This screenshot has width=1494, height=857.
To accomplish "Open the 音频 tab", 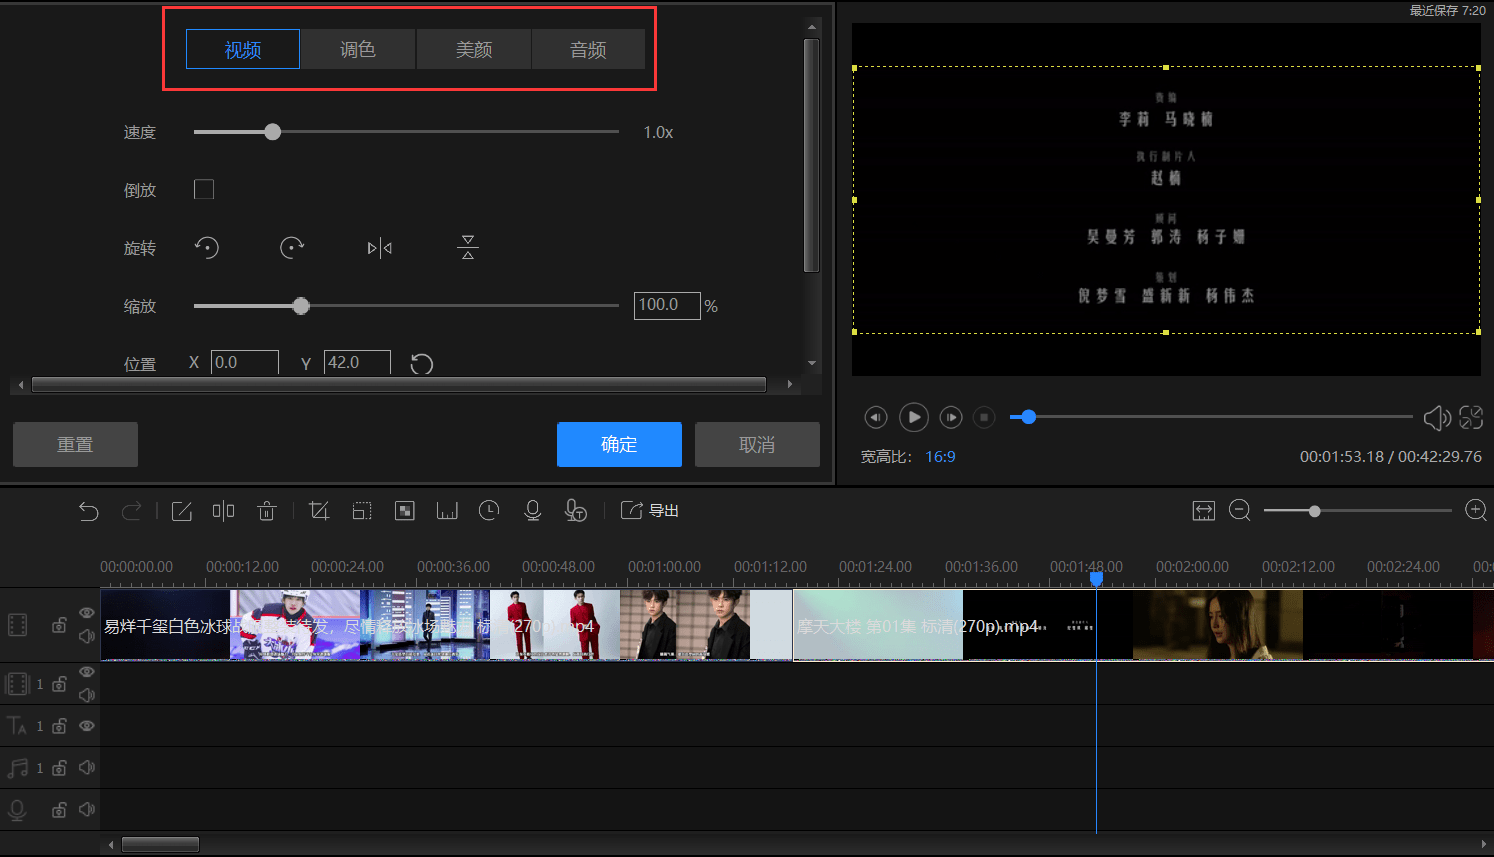I will click(588, 49).
